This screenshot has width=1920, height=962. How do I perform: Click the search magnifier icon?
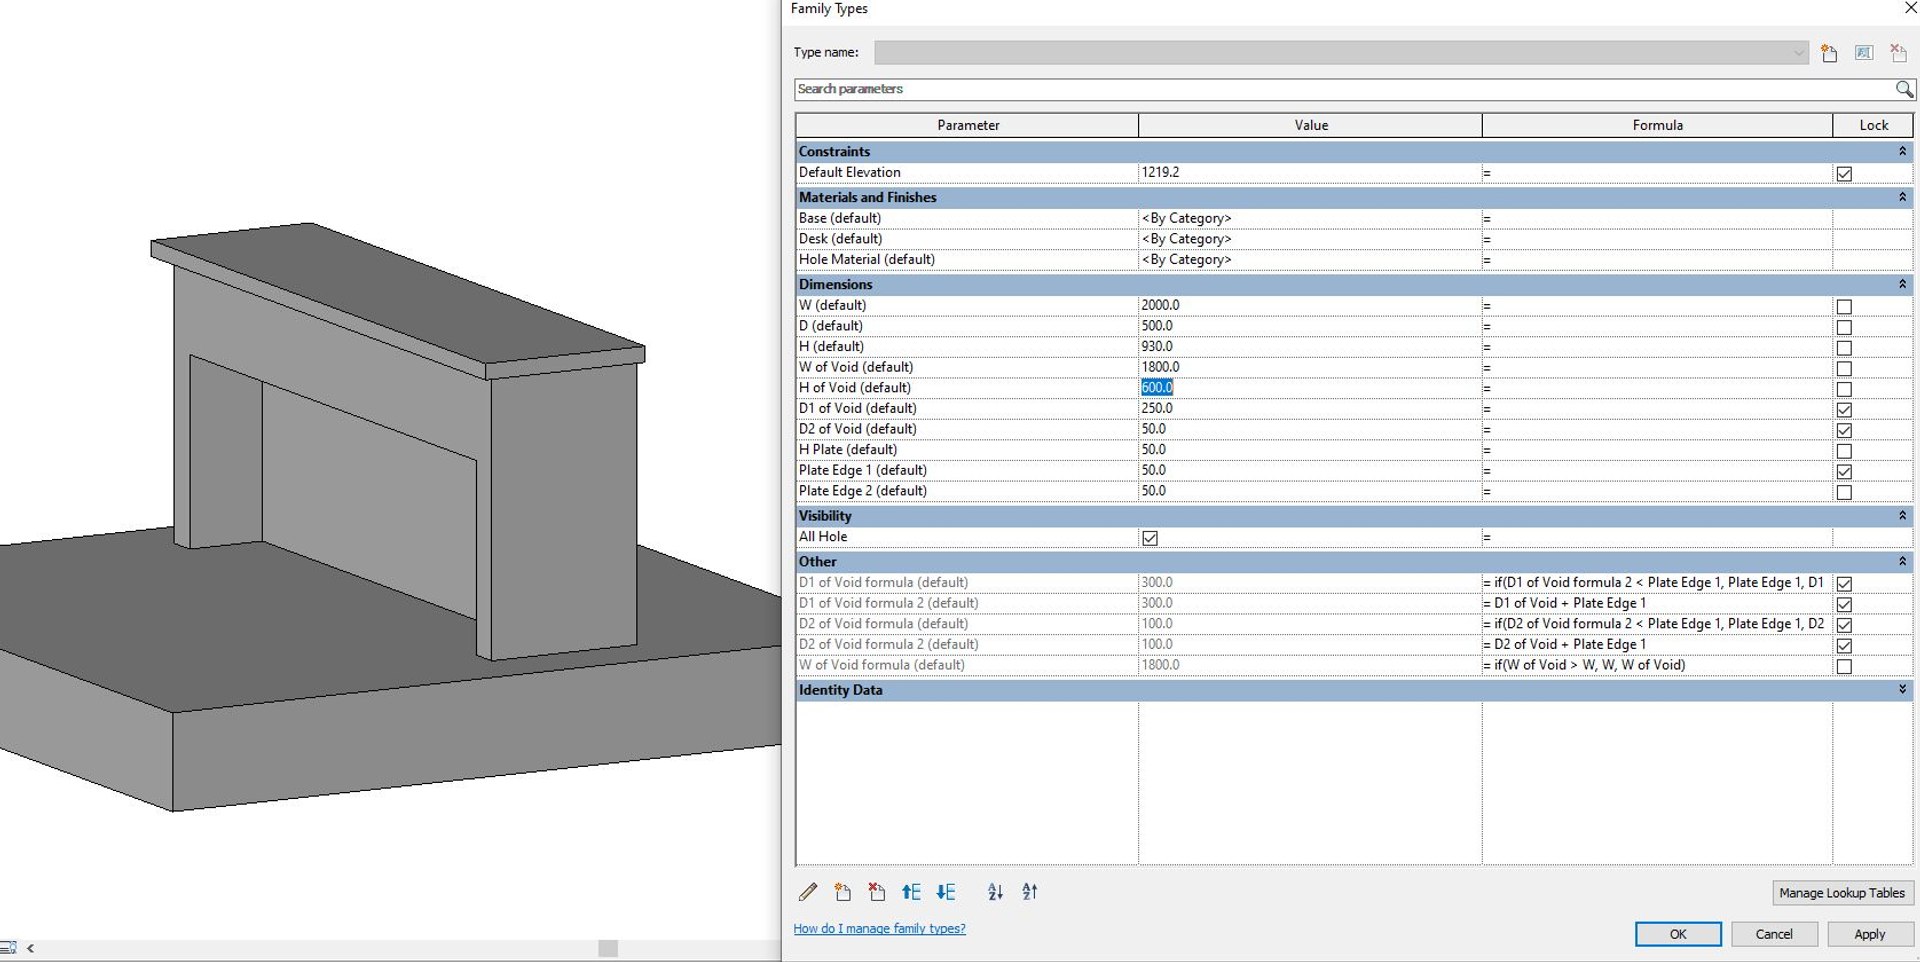pyautogui.click(x=1904, y=89)
